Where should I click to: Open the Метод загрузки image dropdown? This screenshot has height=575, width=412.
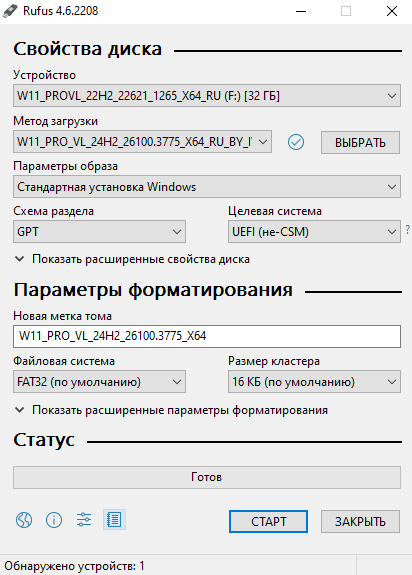point(142,142)
